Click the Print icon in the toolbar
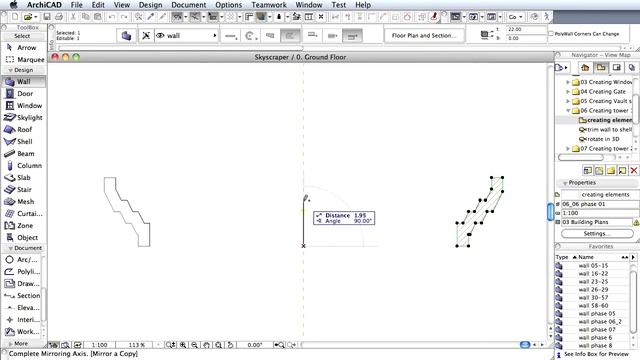This screenshot has height=360, width=640. [x=59, y=17]
